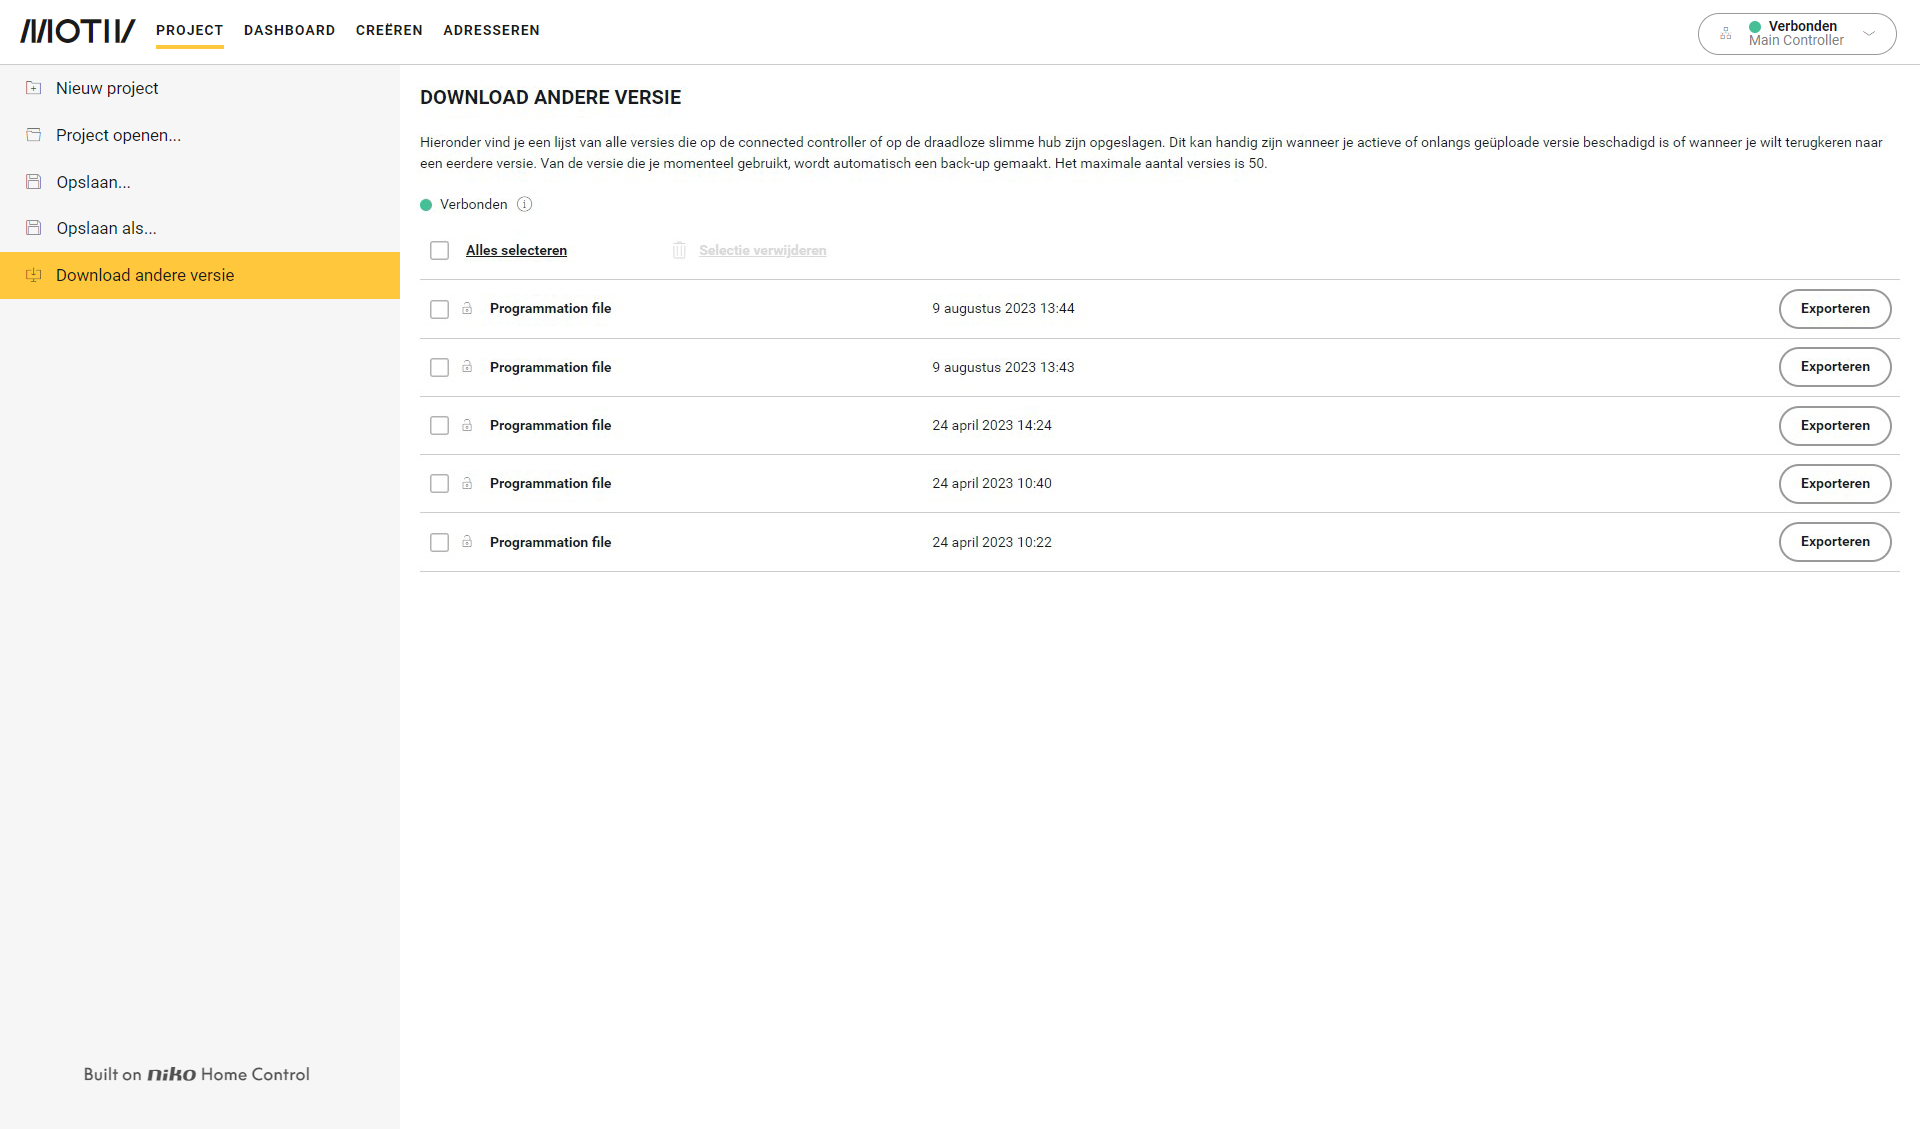The image size is (1920, 1129).
Task: Click the date 9 augustus 2023 13:43
Action: 1003,367
